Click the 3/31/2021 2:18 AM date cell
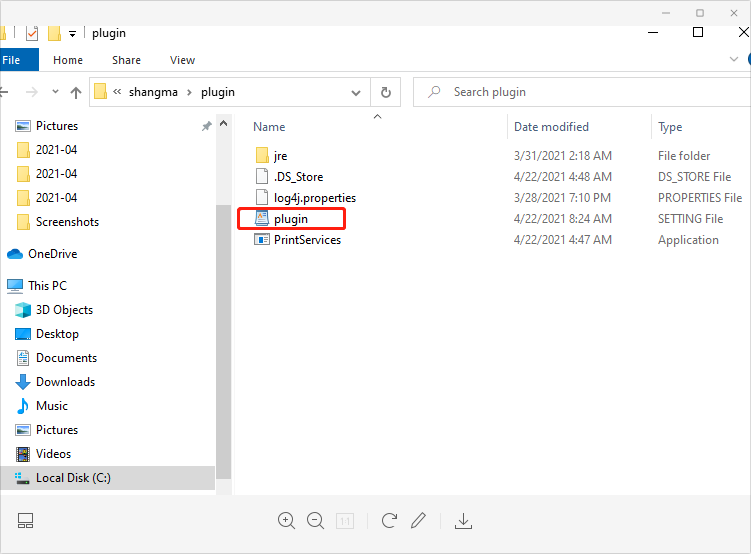Viewport: 751px width, 554px height. click(x=563, y=156)
